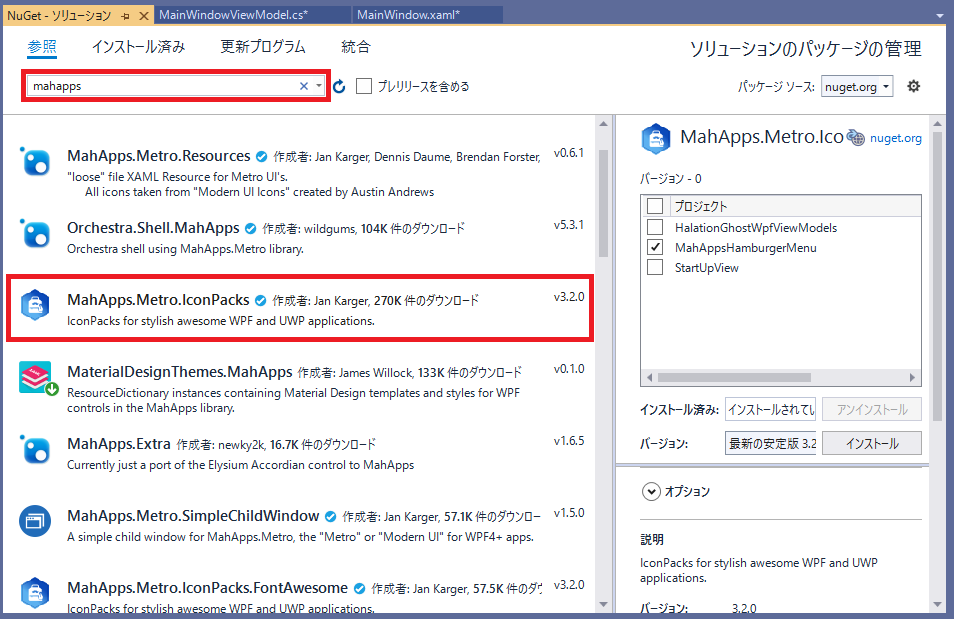Viewport: 954px width, 619px height.
Task: Click the インストール済み status field
Action: 772,410
